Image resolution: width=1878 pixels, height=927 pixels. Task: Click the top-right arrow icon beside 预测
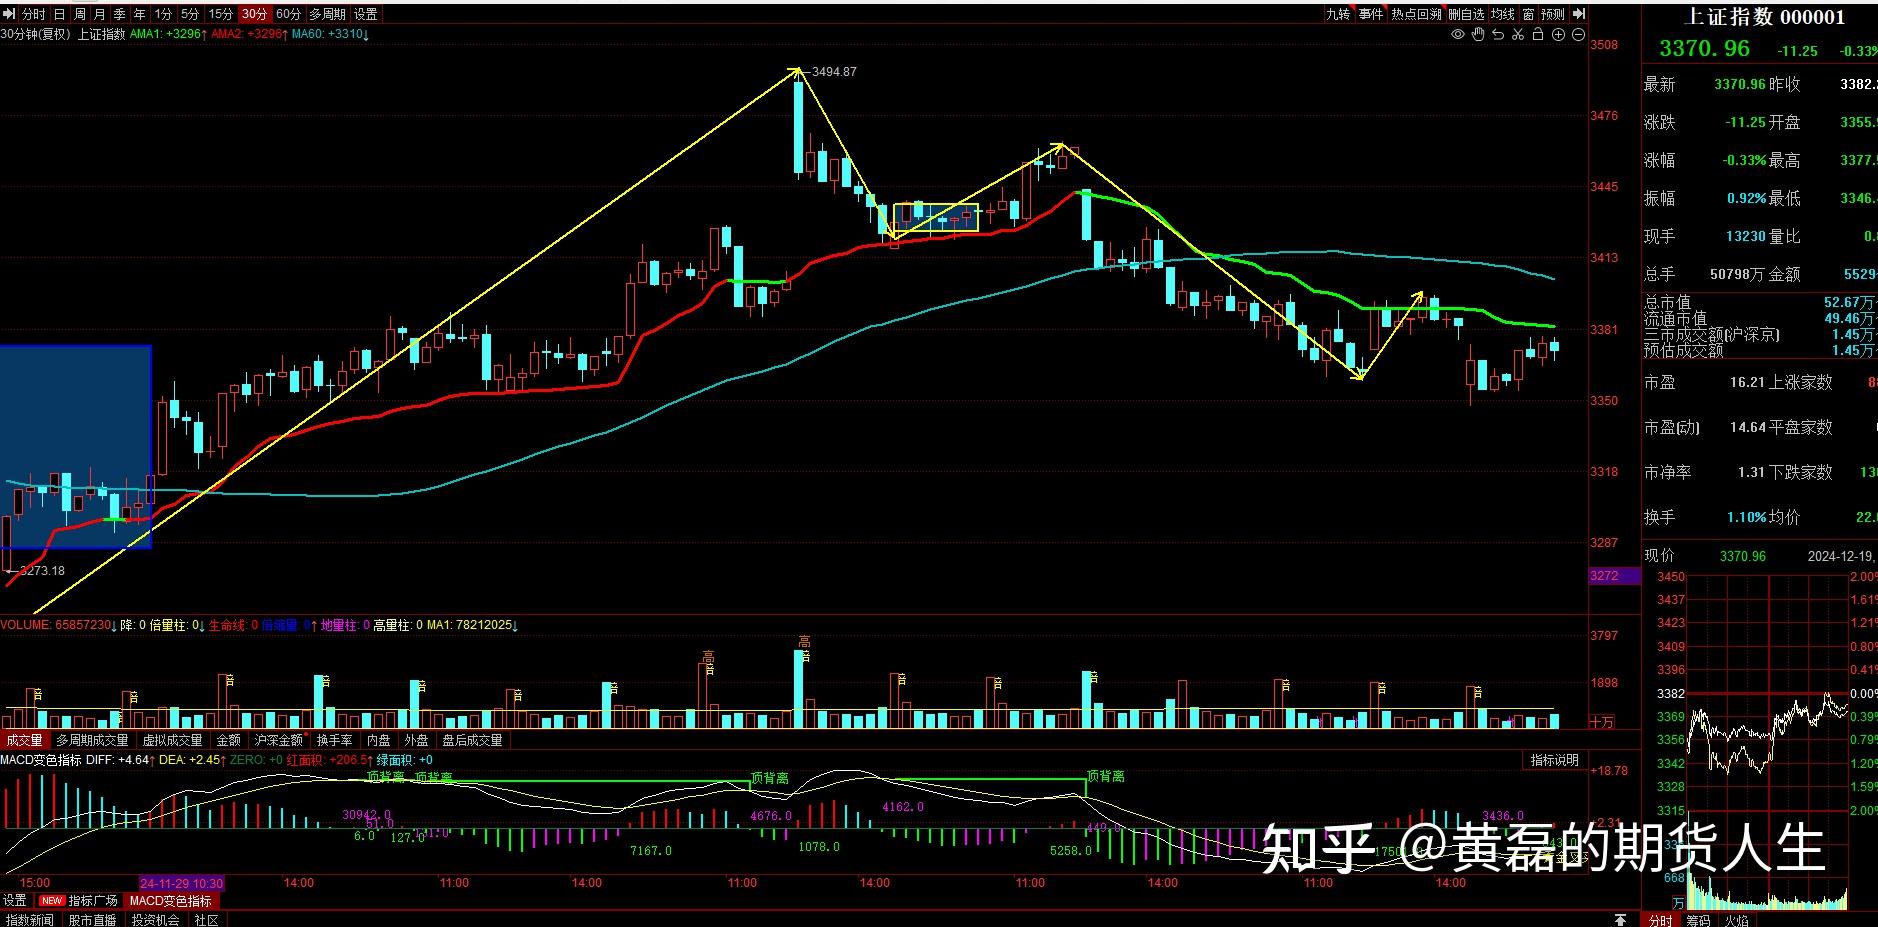point(1579,14)
